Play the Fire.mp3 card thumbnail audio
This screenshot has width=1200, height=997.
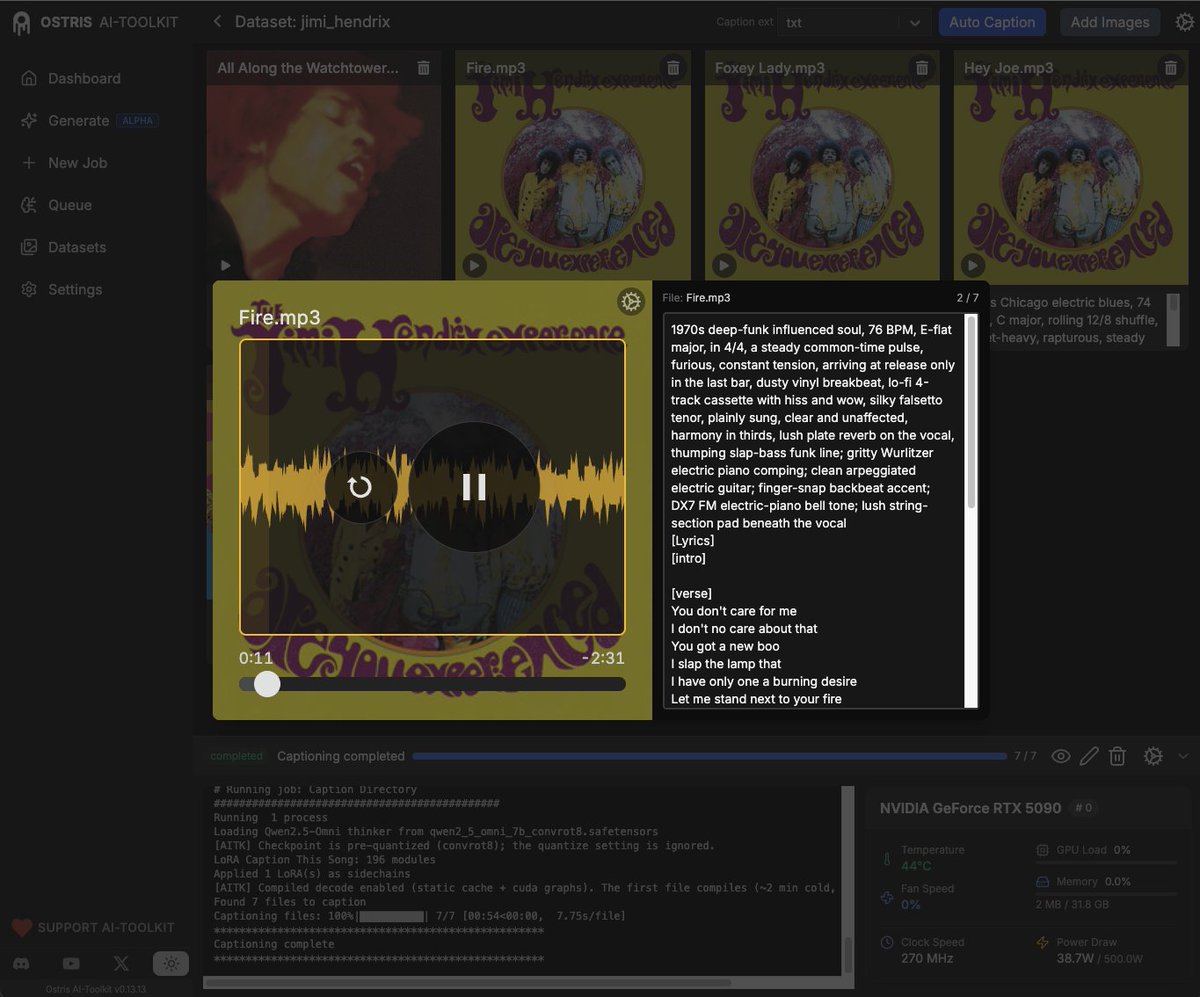pos(474,265)
